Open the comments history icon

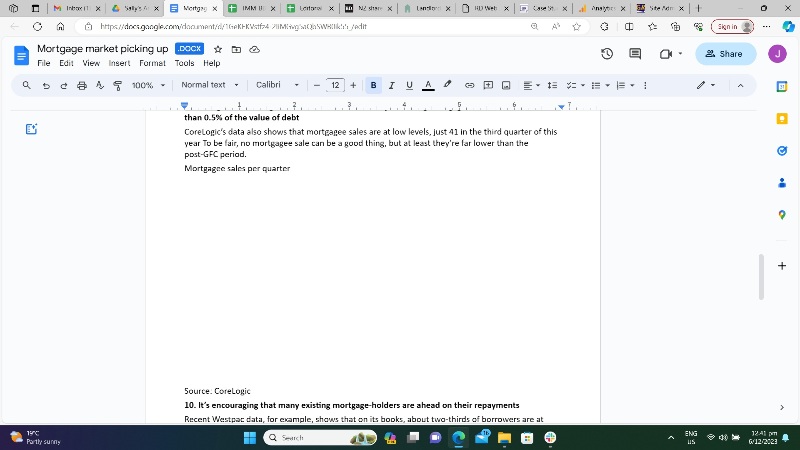[x=635, y=54]
